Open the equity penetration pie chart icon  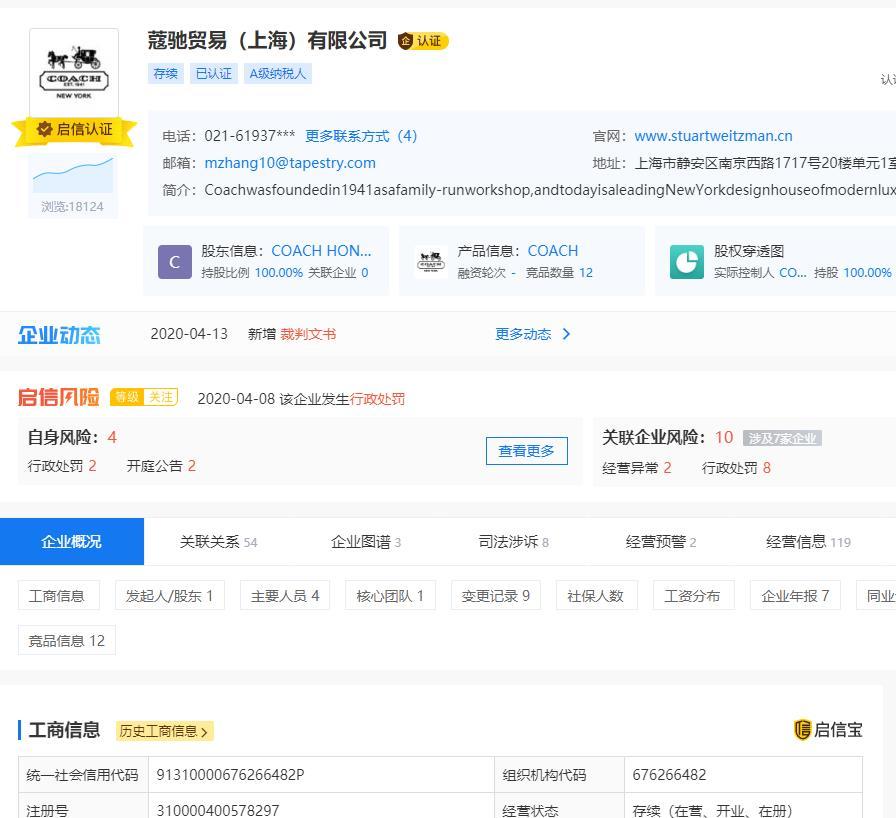point(686,262)
